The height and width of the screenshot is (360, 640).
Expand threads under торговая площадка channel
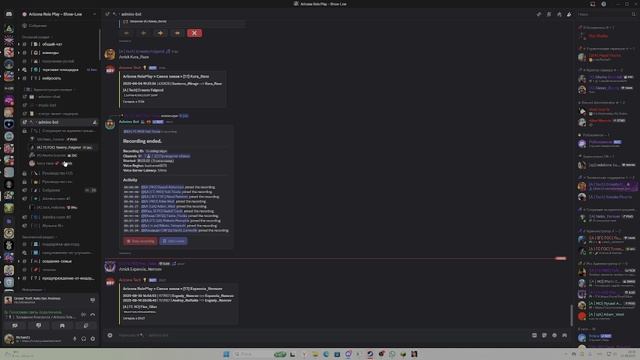tap(18, 70)
